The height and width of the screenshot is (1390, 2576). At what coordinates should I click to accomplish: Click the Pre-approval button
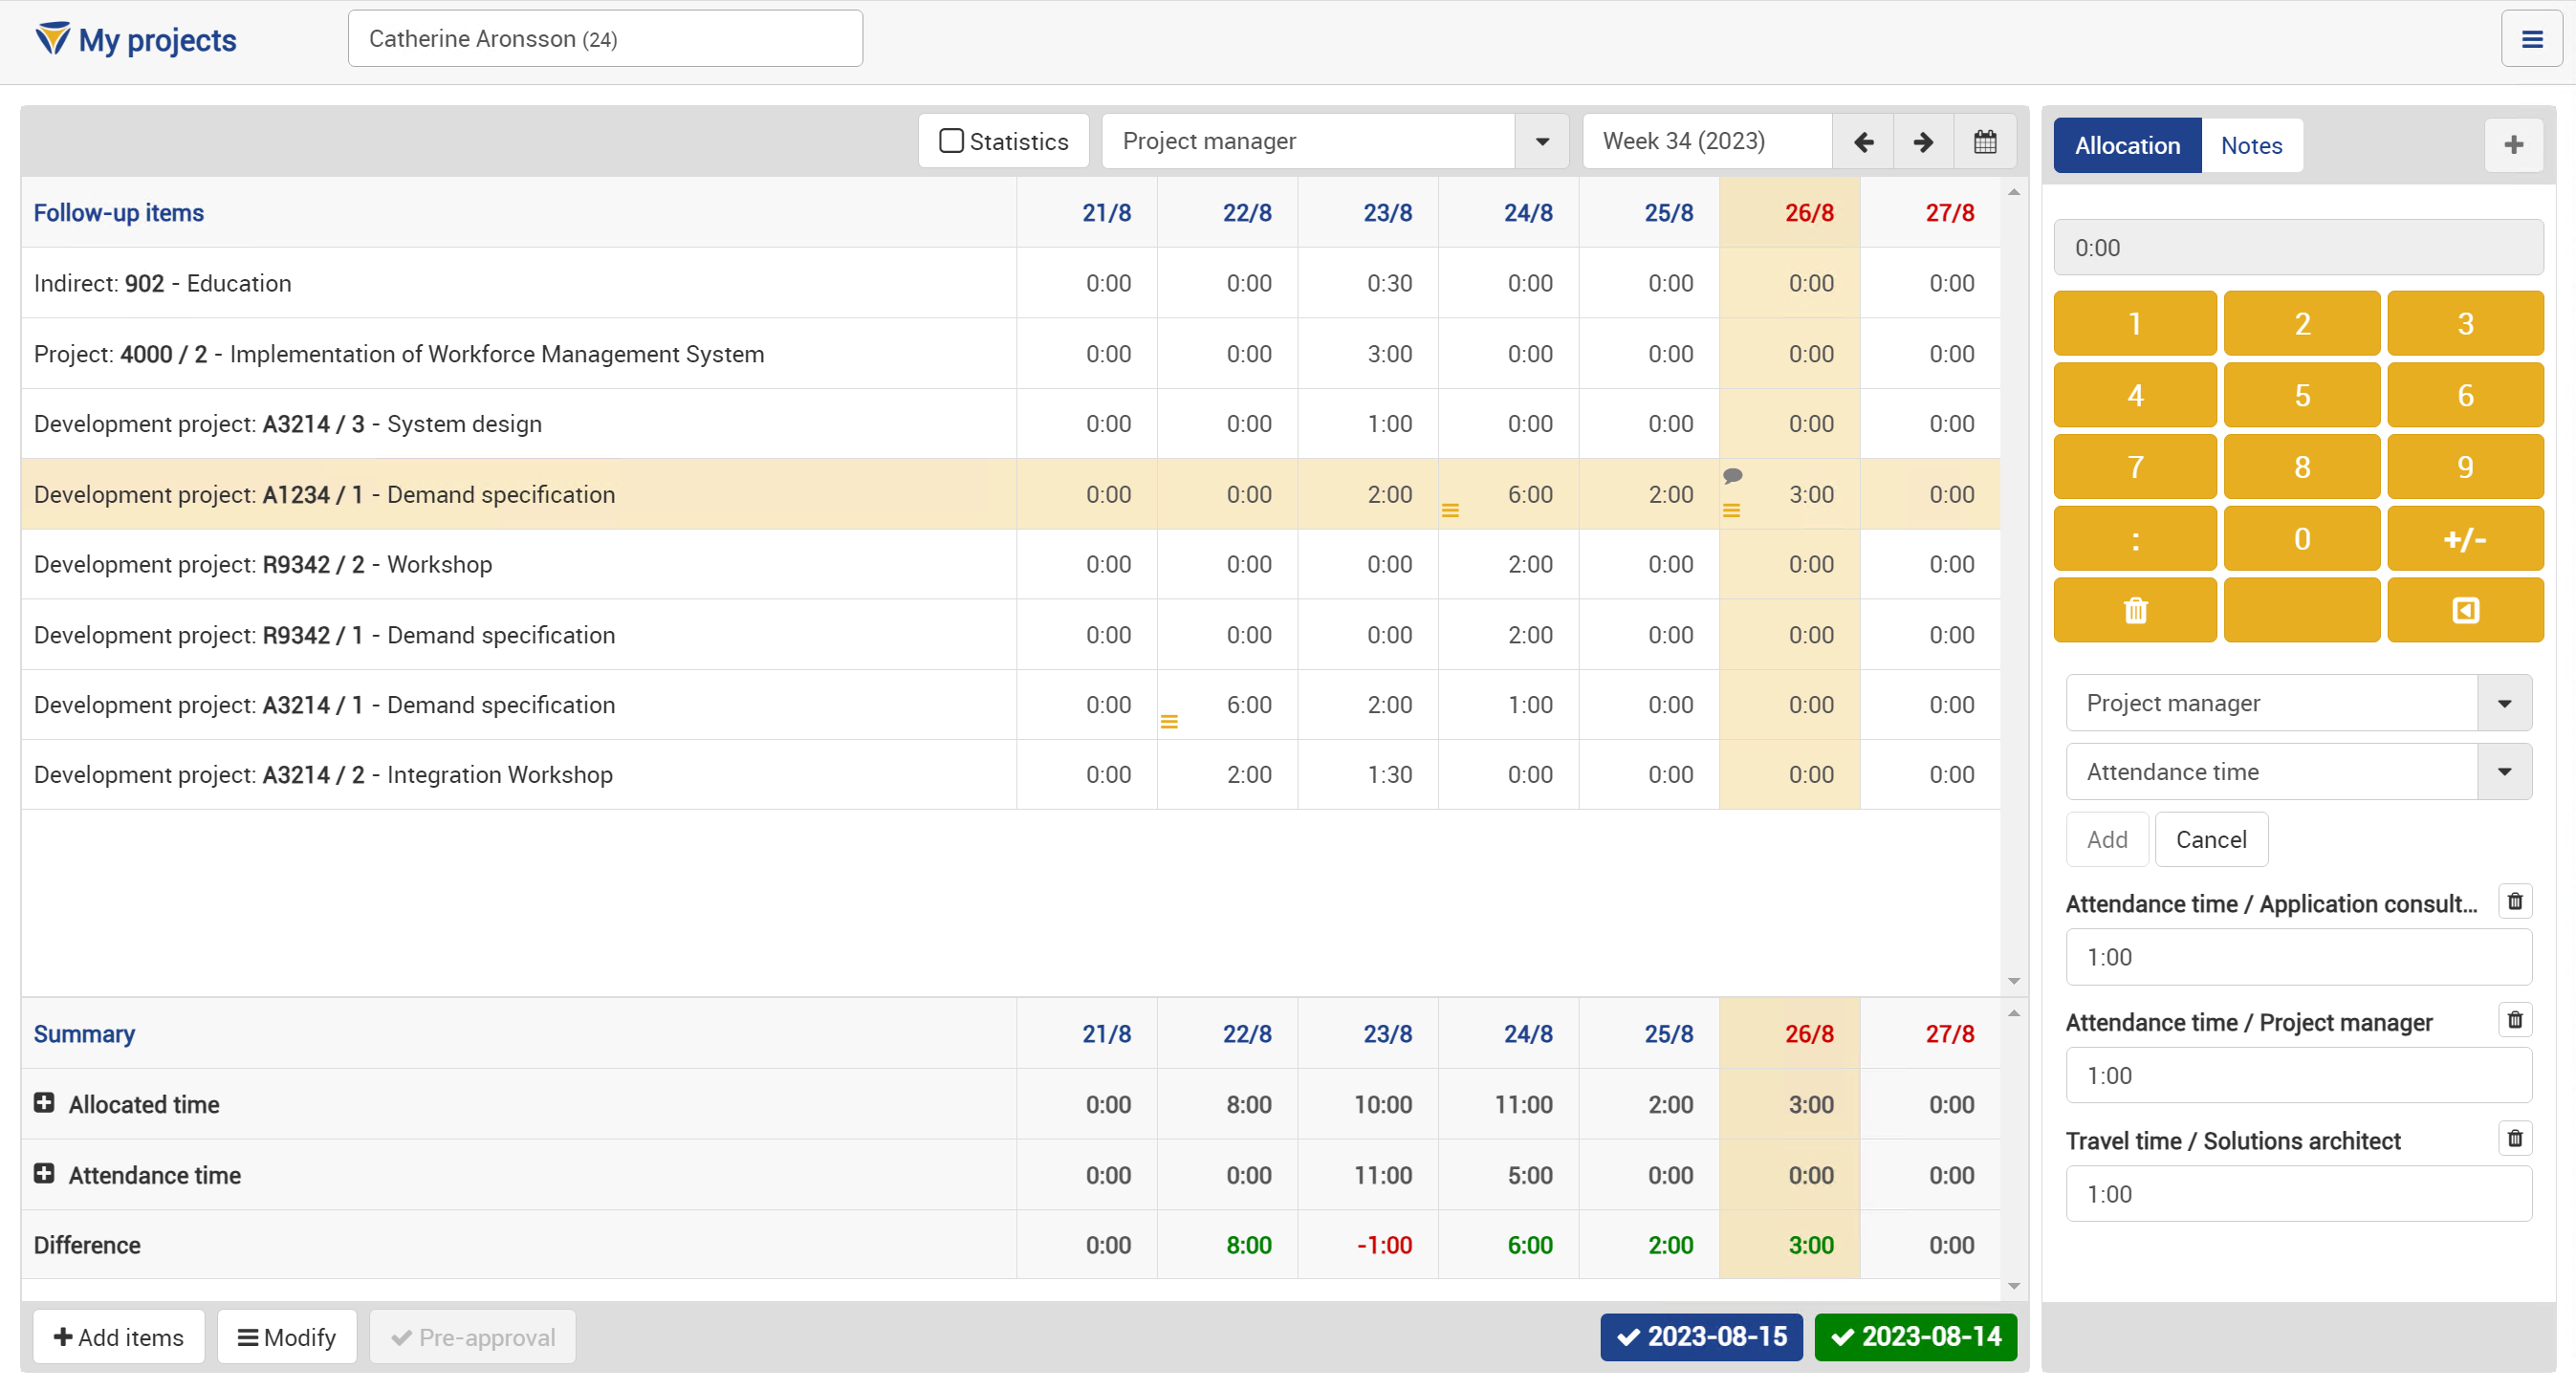(x=472, y=1337)
